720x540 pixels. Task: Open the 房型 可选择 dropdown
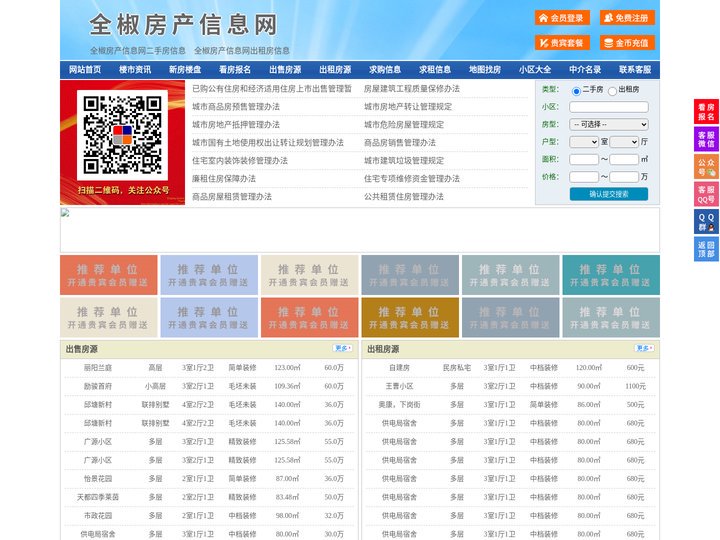[x=609, y=124]
